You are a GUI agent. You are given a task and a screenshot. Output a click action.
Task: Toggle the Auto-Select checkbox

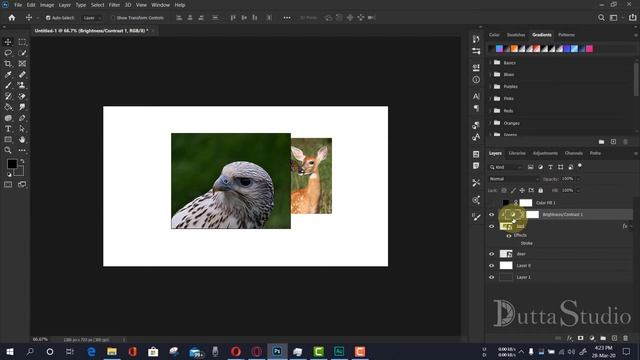[48, 18]
